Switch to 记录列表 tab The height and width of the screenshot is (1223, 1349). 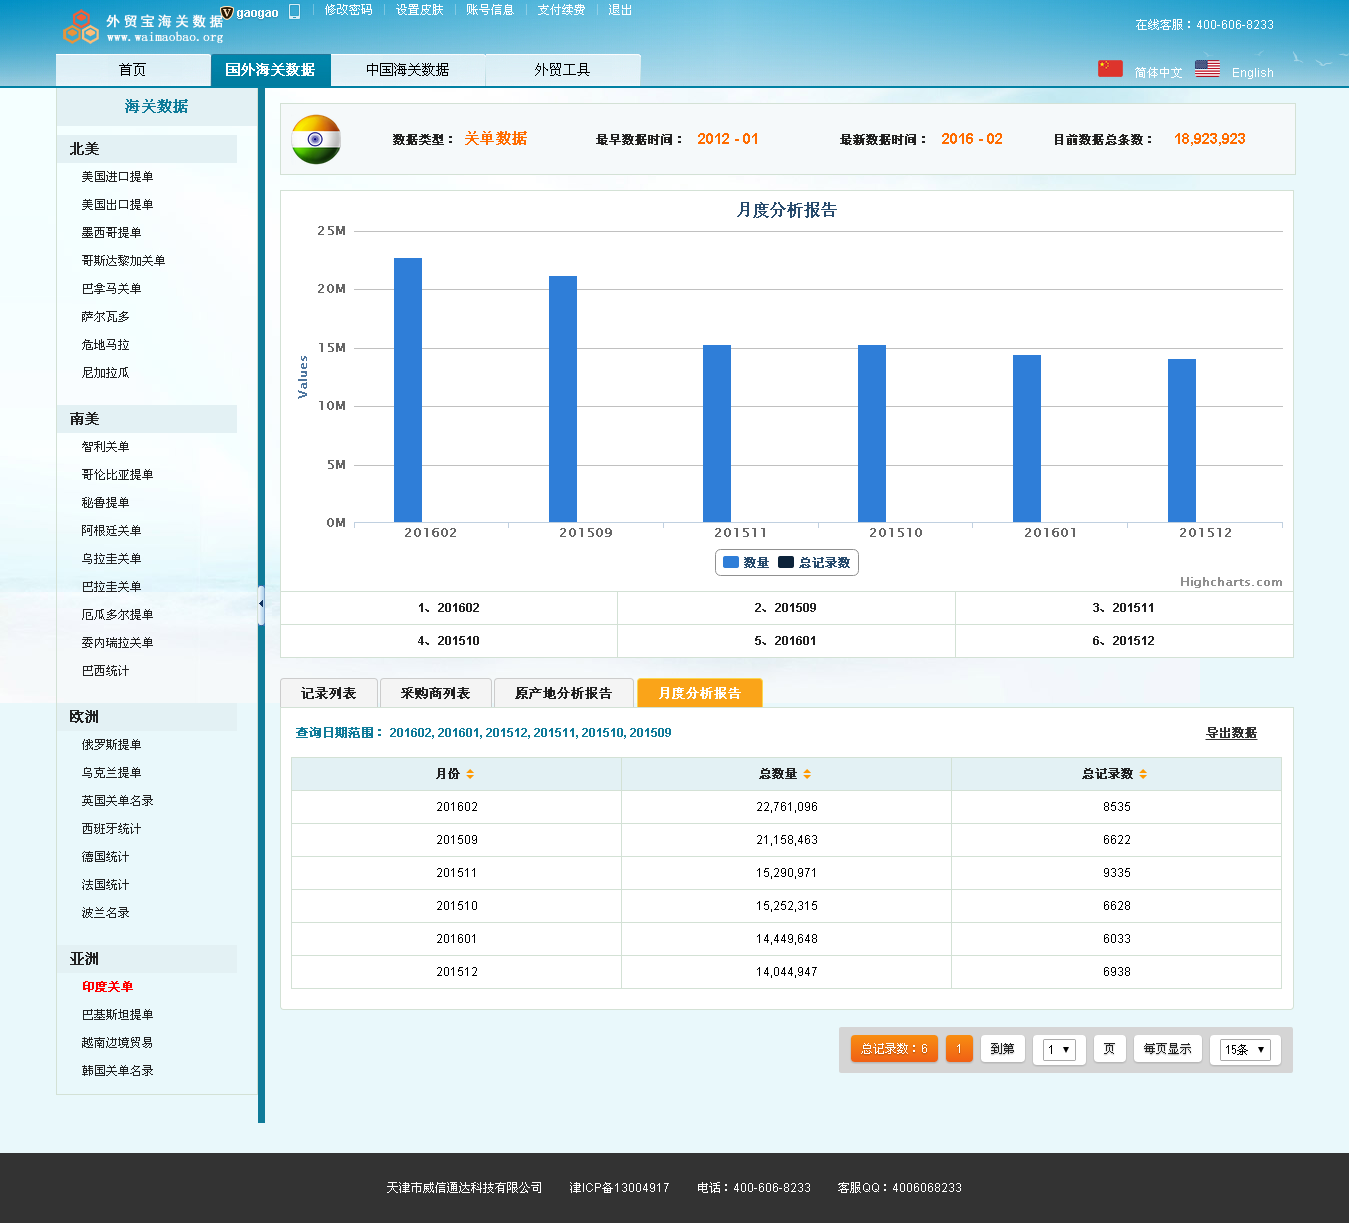(329, 693)
